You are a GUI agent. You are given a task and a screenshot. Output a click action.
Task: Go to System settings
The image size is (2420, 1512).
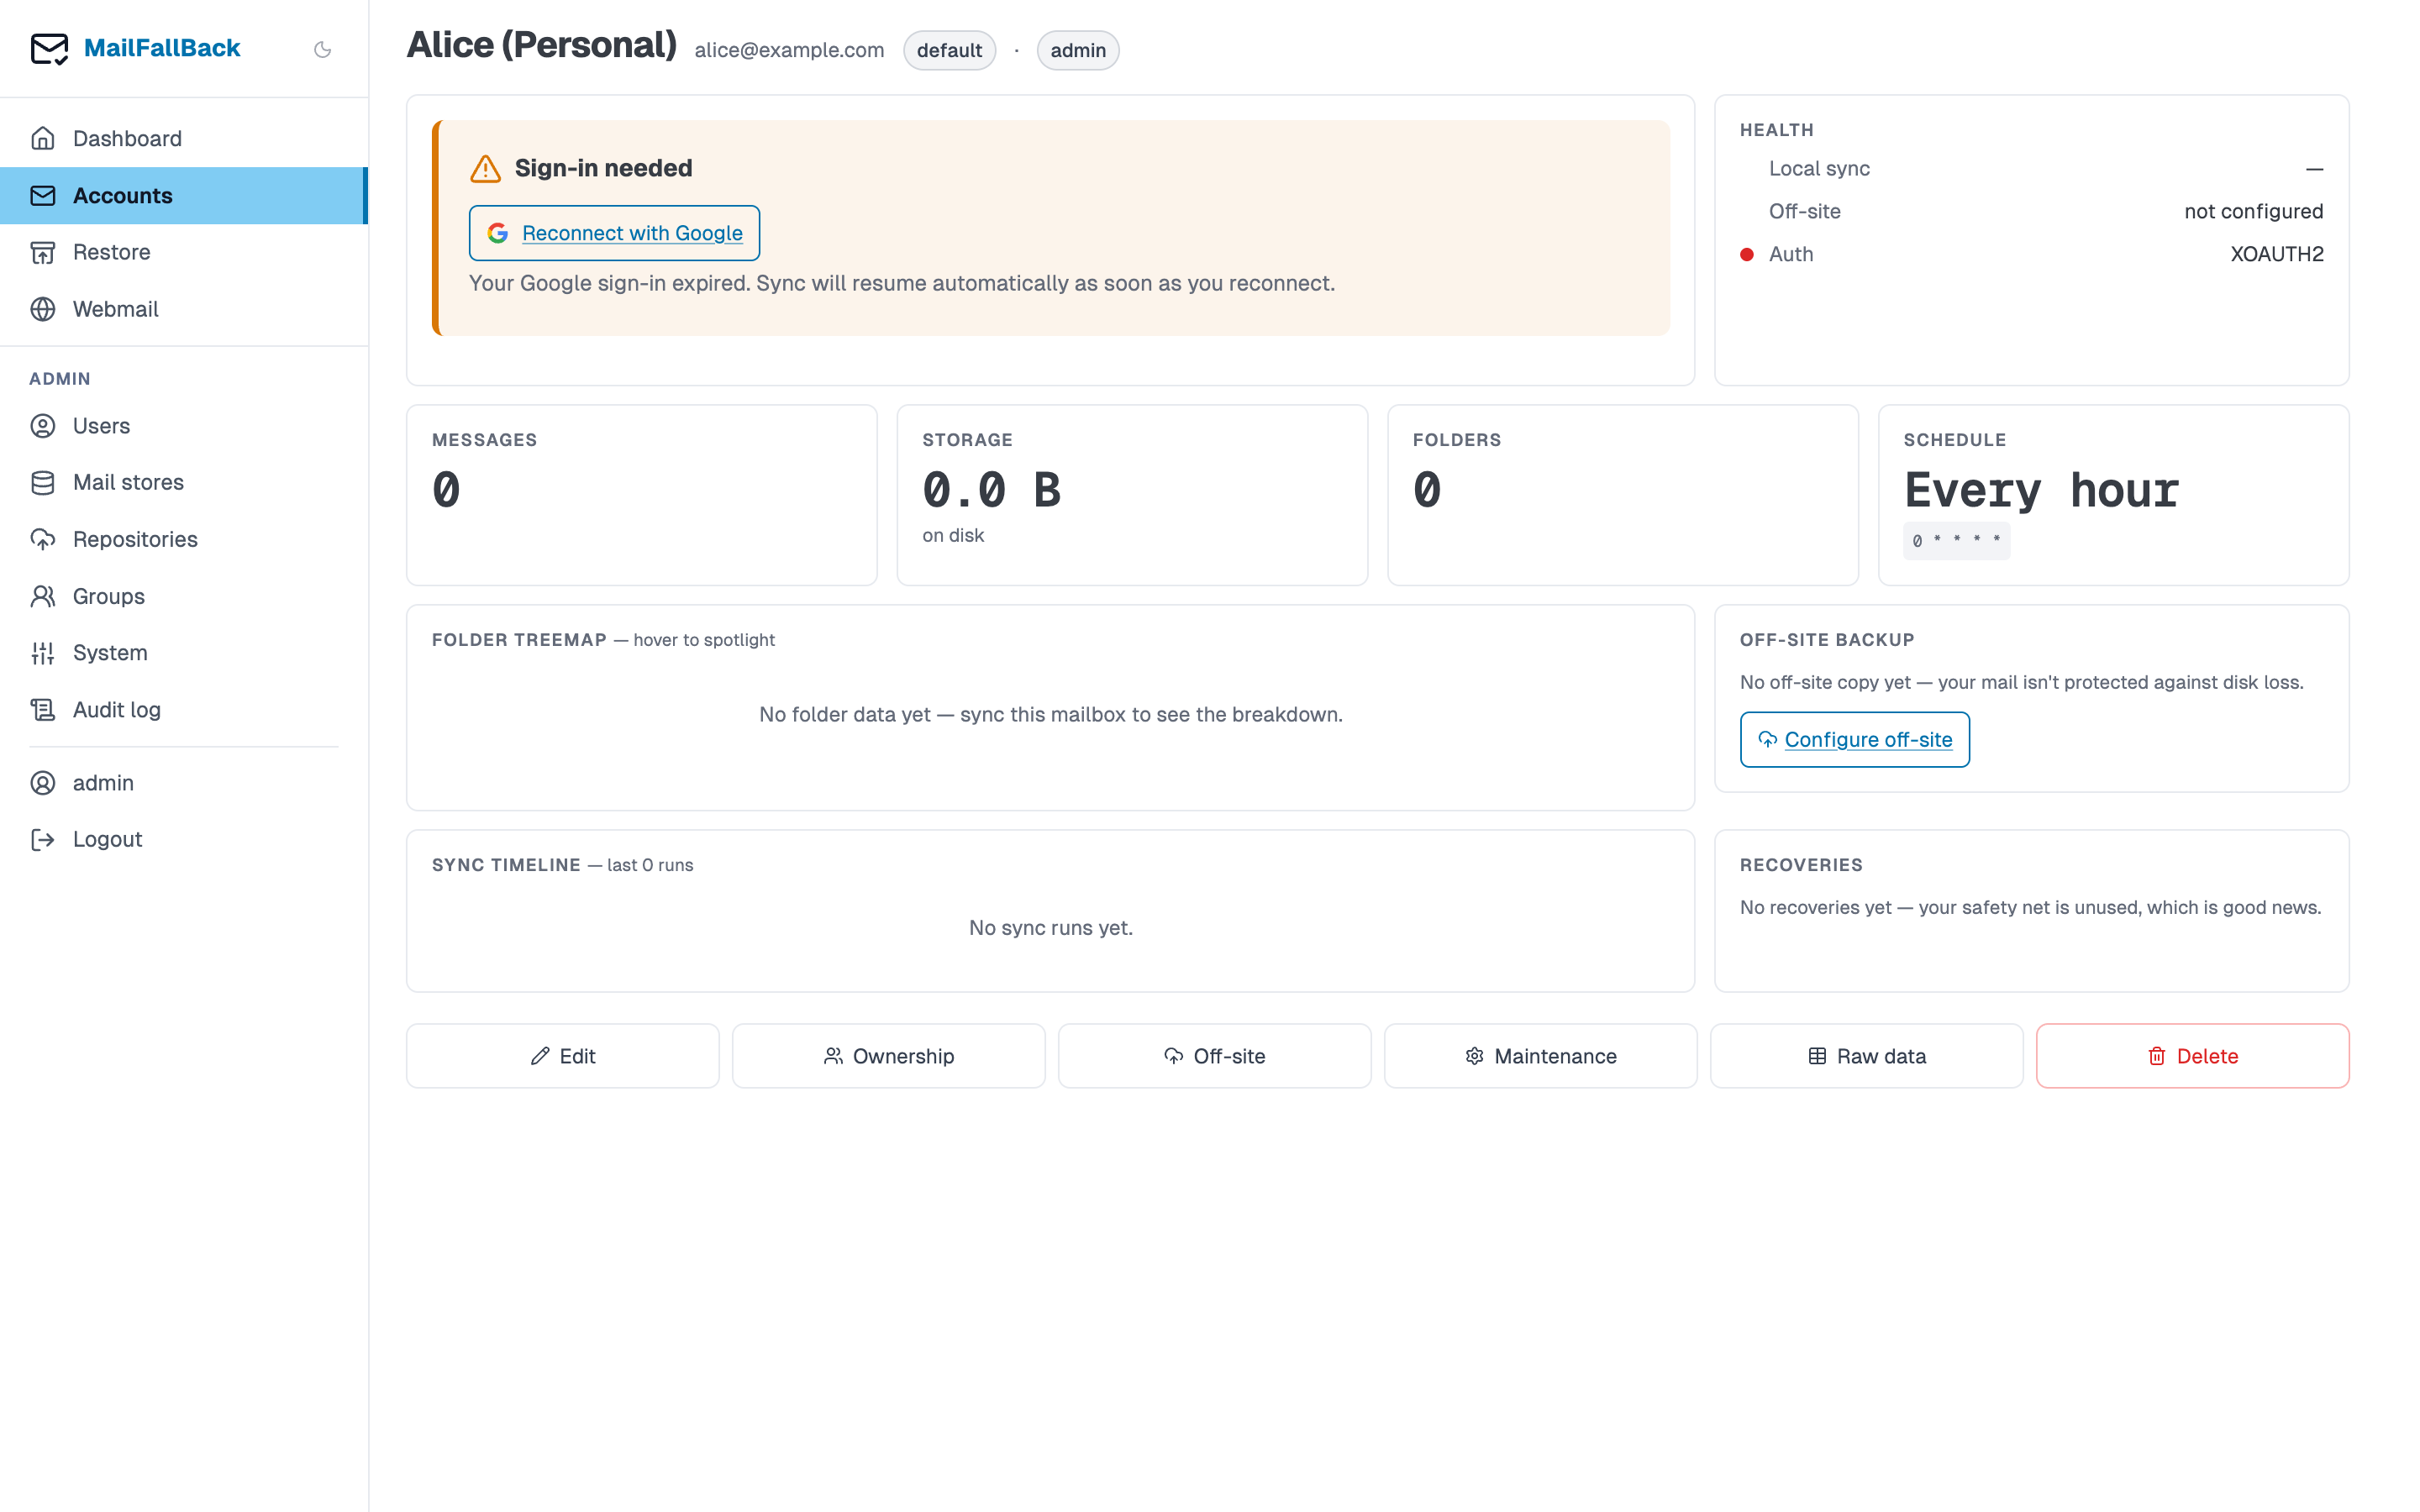(184, 653)
